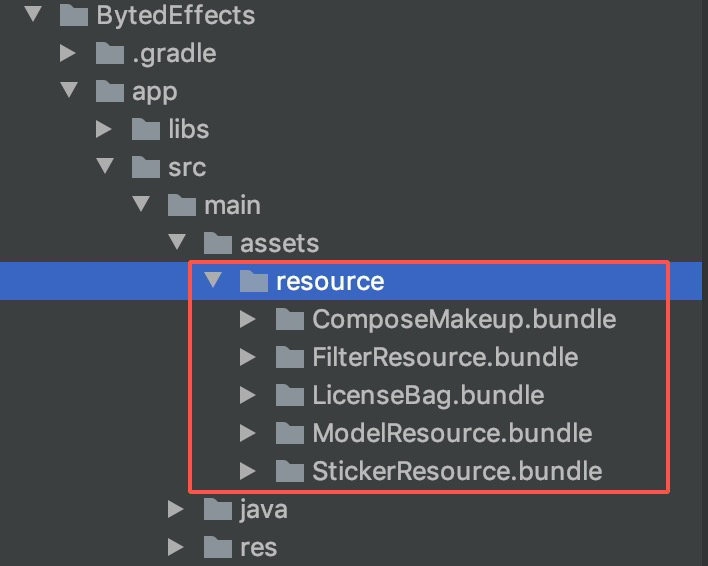
Task: Click the FilterResource.bundle folder icon
Action: tap(289, 357)
